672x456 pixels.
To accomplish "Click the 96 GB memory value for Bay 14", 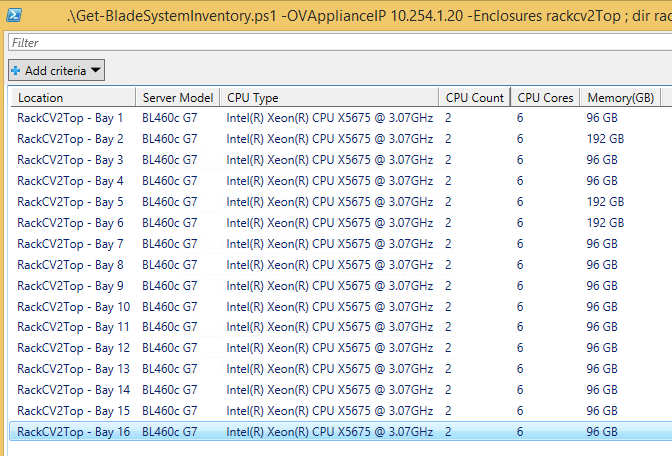I will click(x=602, y=390).
